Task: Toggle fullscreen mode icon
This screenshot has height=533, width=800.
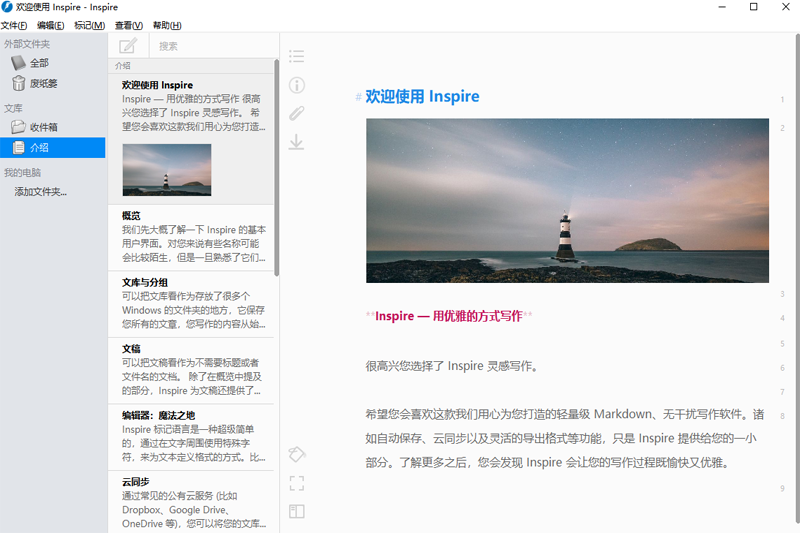Action: click(296, 483)
